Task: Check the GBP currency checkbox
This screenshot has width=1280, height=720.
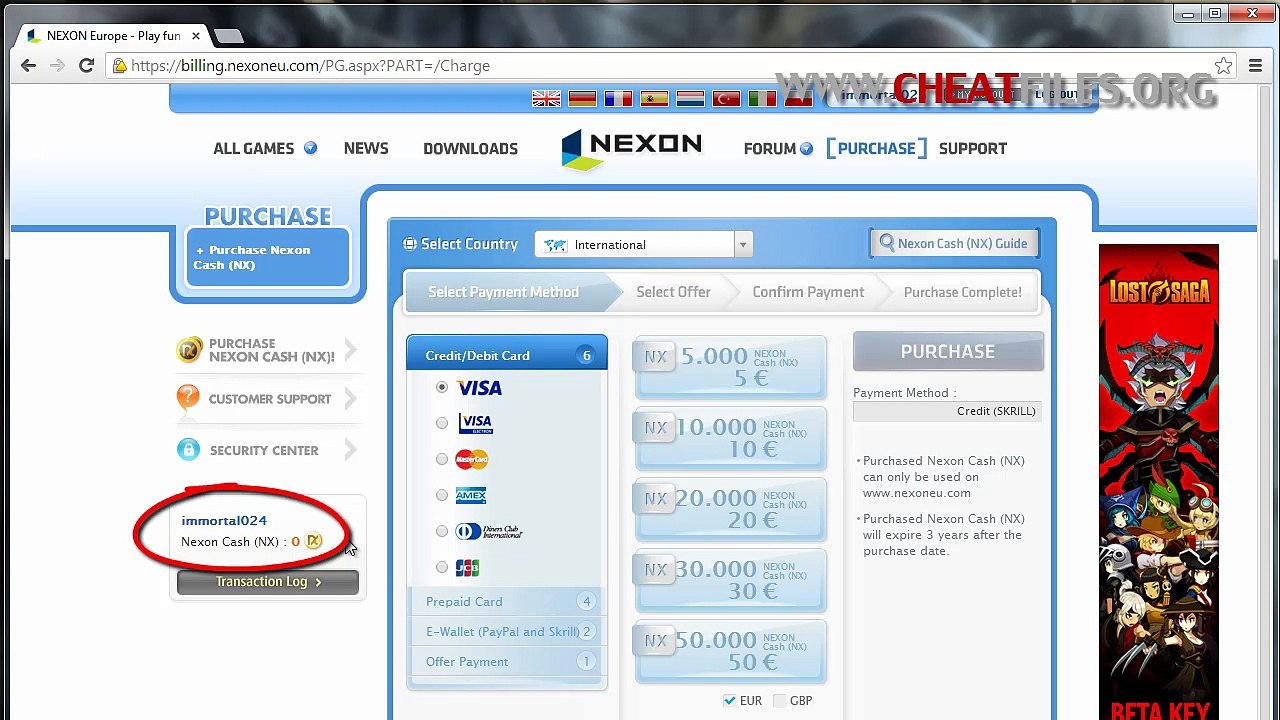Action: pos(780,700)
